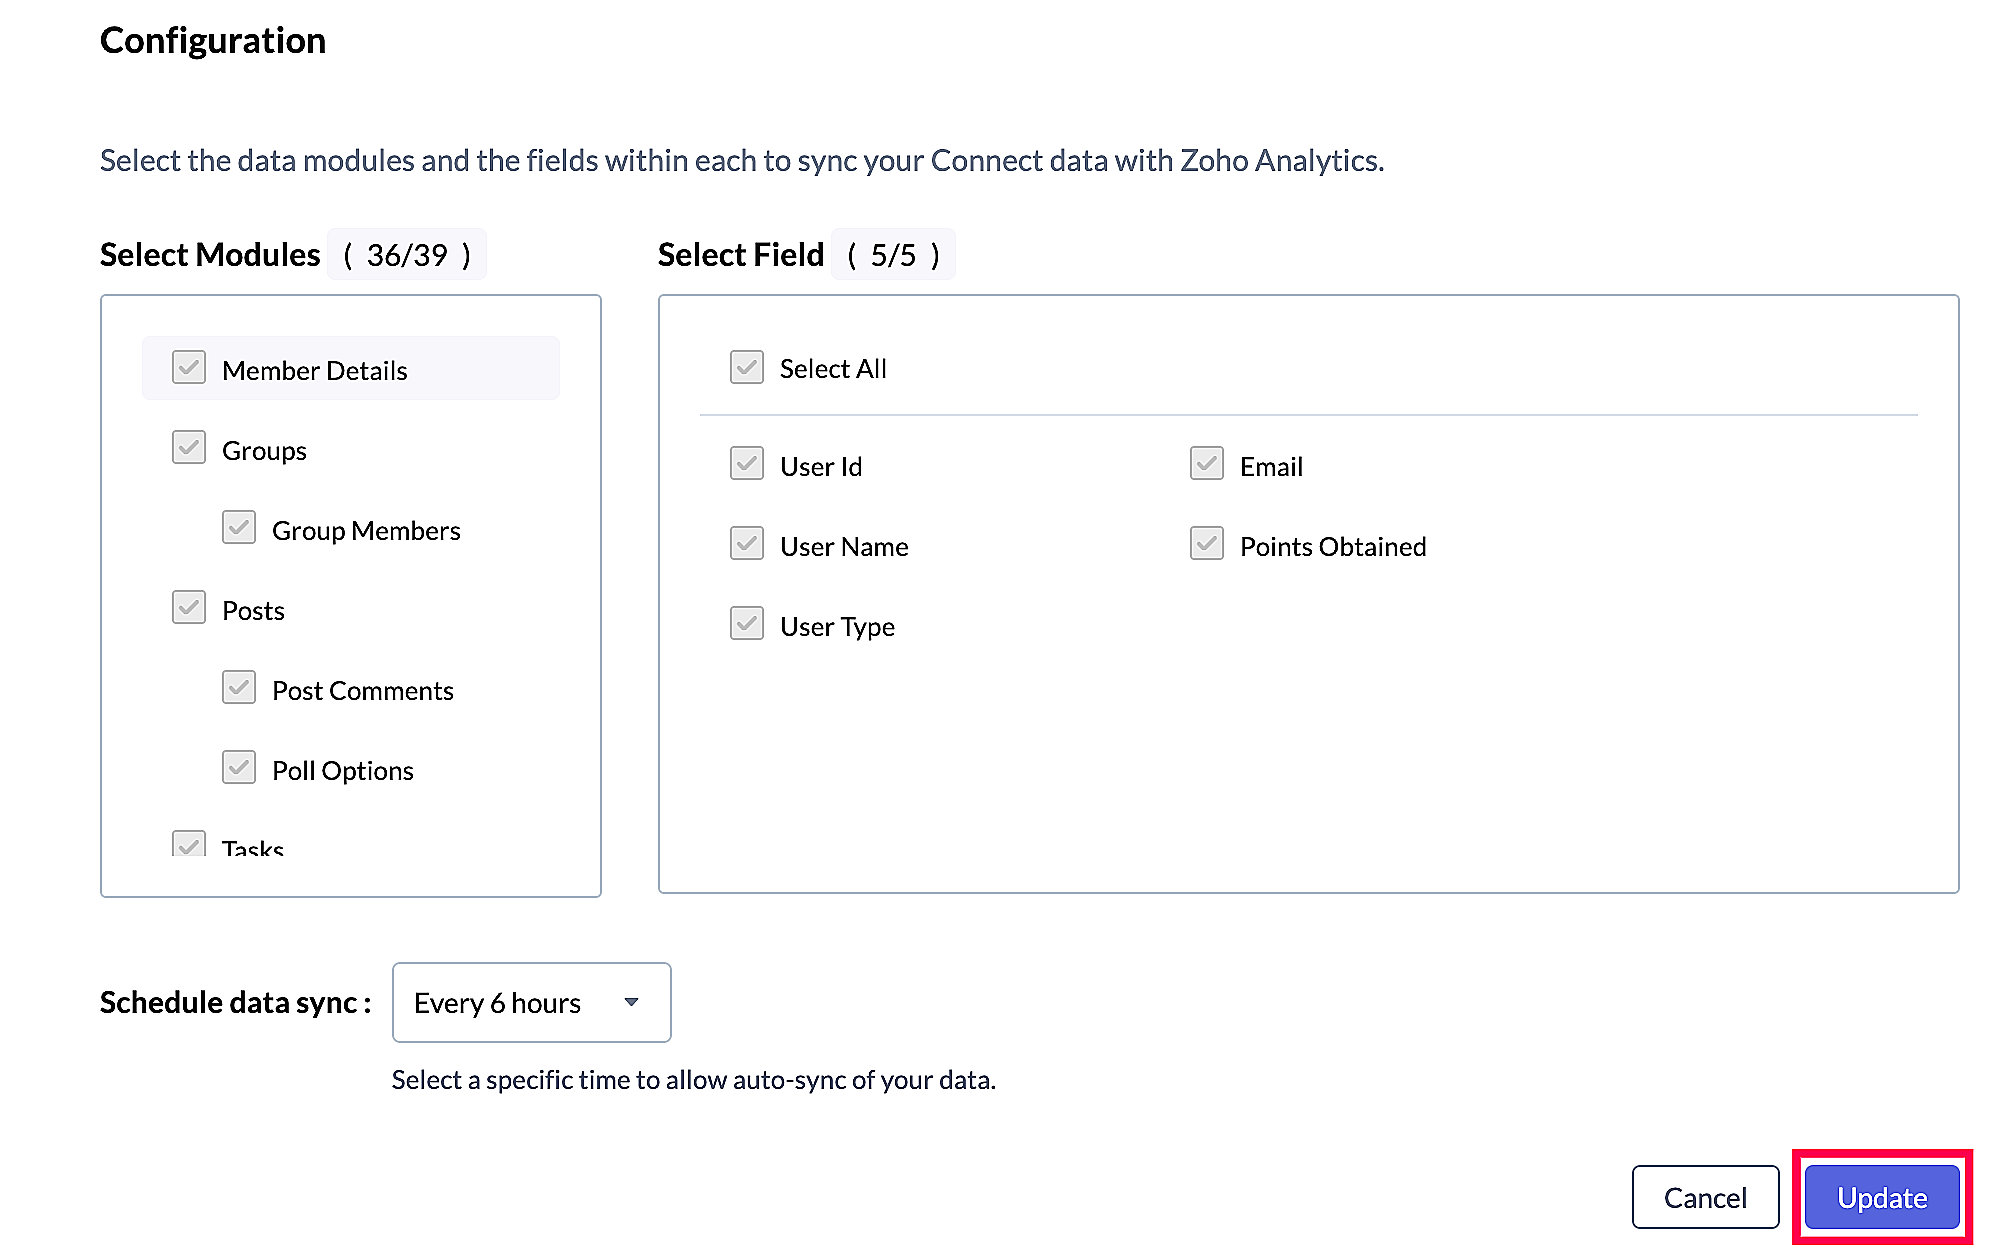
Task: Click the Update button
Action: coord(1881,1197)
